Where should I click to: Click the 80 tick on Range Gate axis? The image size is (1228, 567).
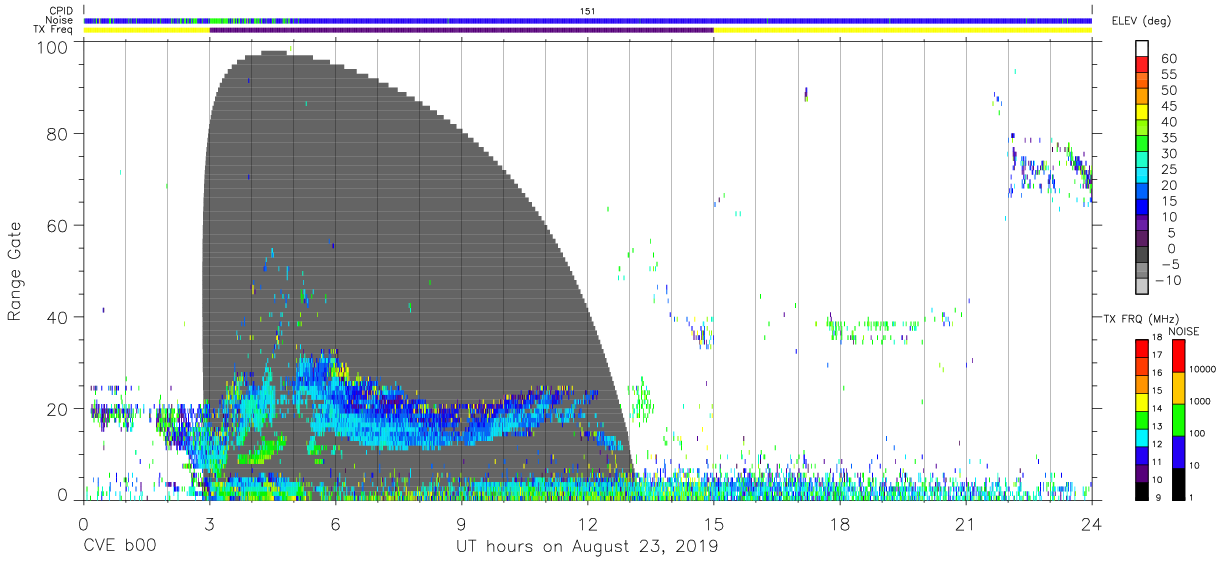click(x=56, y=133)
